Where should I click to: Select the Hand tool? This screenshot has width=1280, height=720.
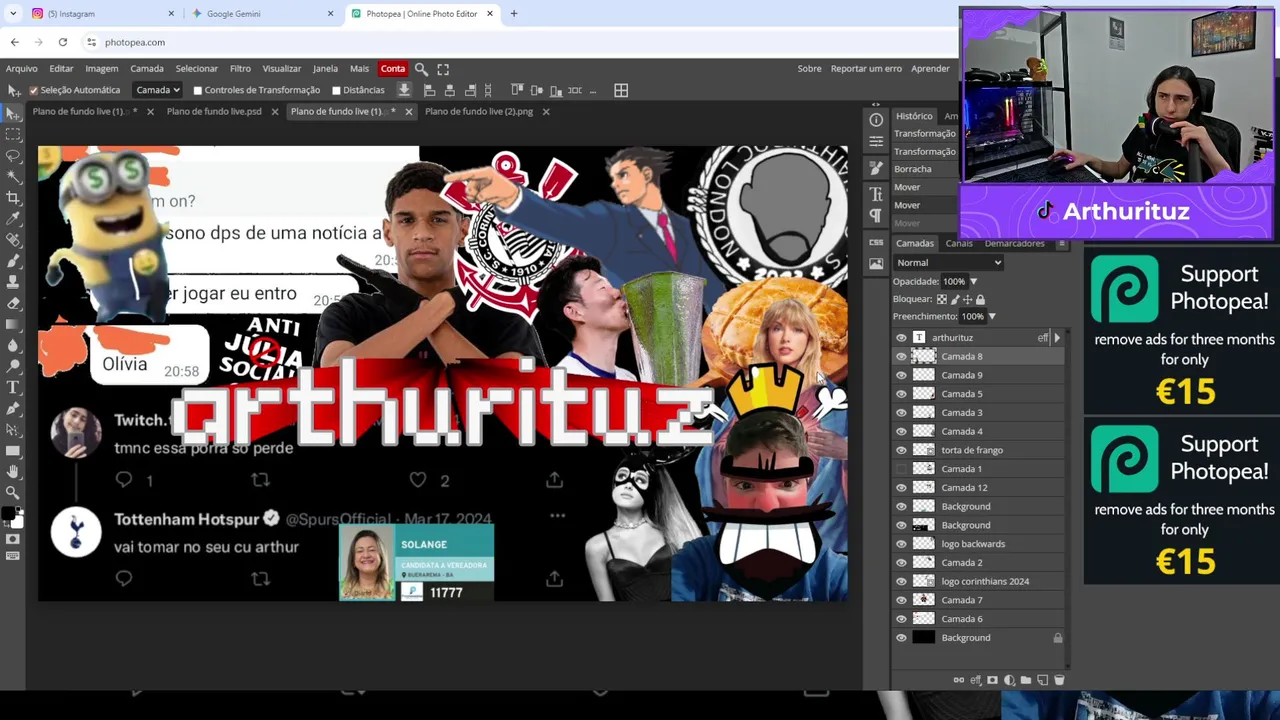pos(13,471)
